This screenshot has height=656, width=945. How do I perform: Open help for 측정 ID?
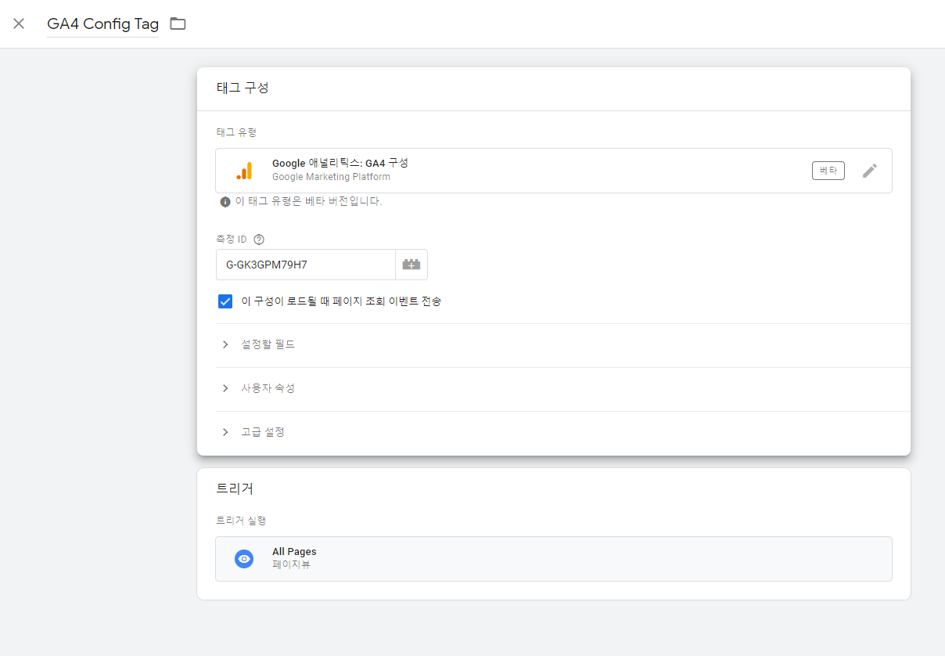coord(259,239)
